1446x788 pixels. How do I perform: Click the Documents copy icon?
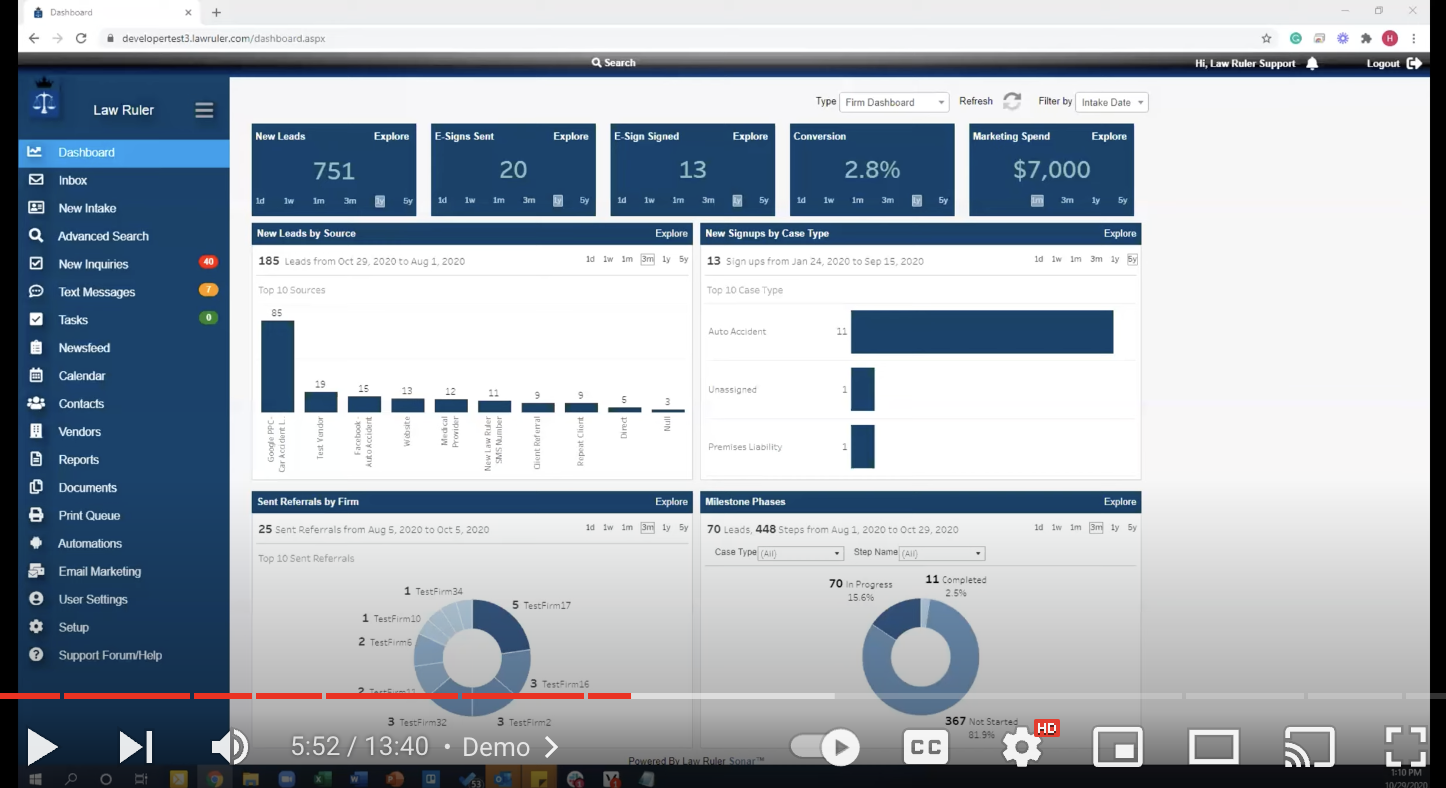(36, 488)
